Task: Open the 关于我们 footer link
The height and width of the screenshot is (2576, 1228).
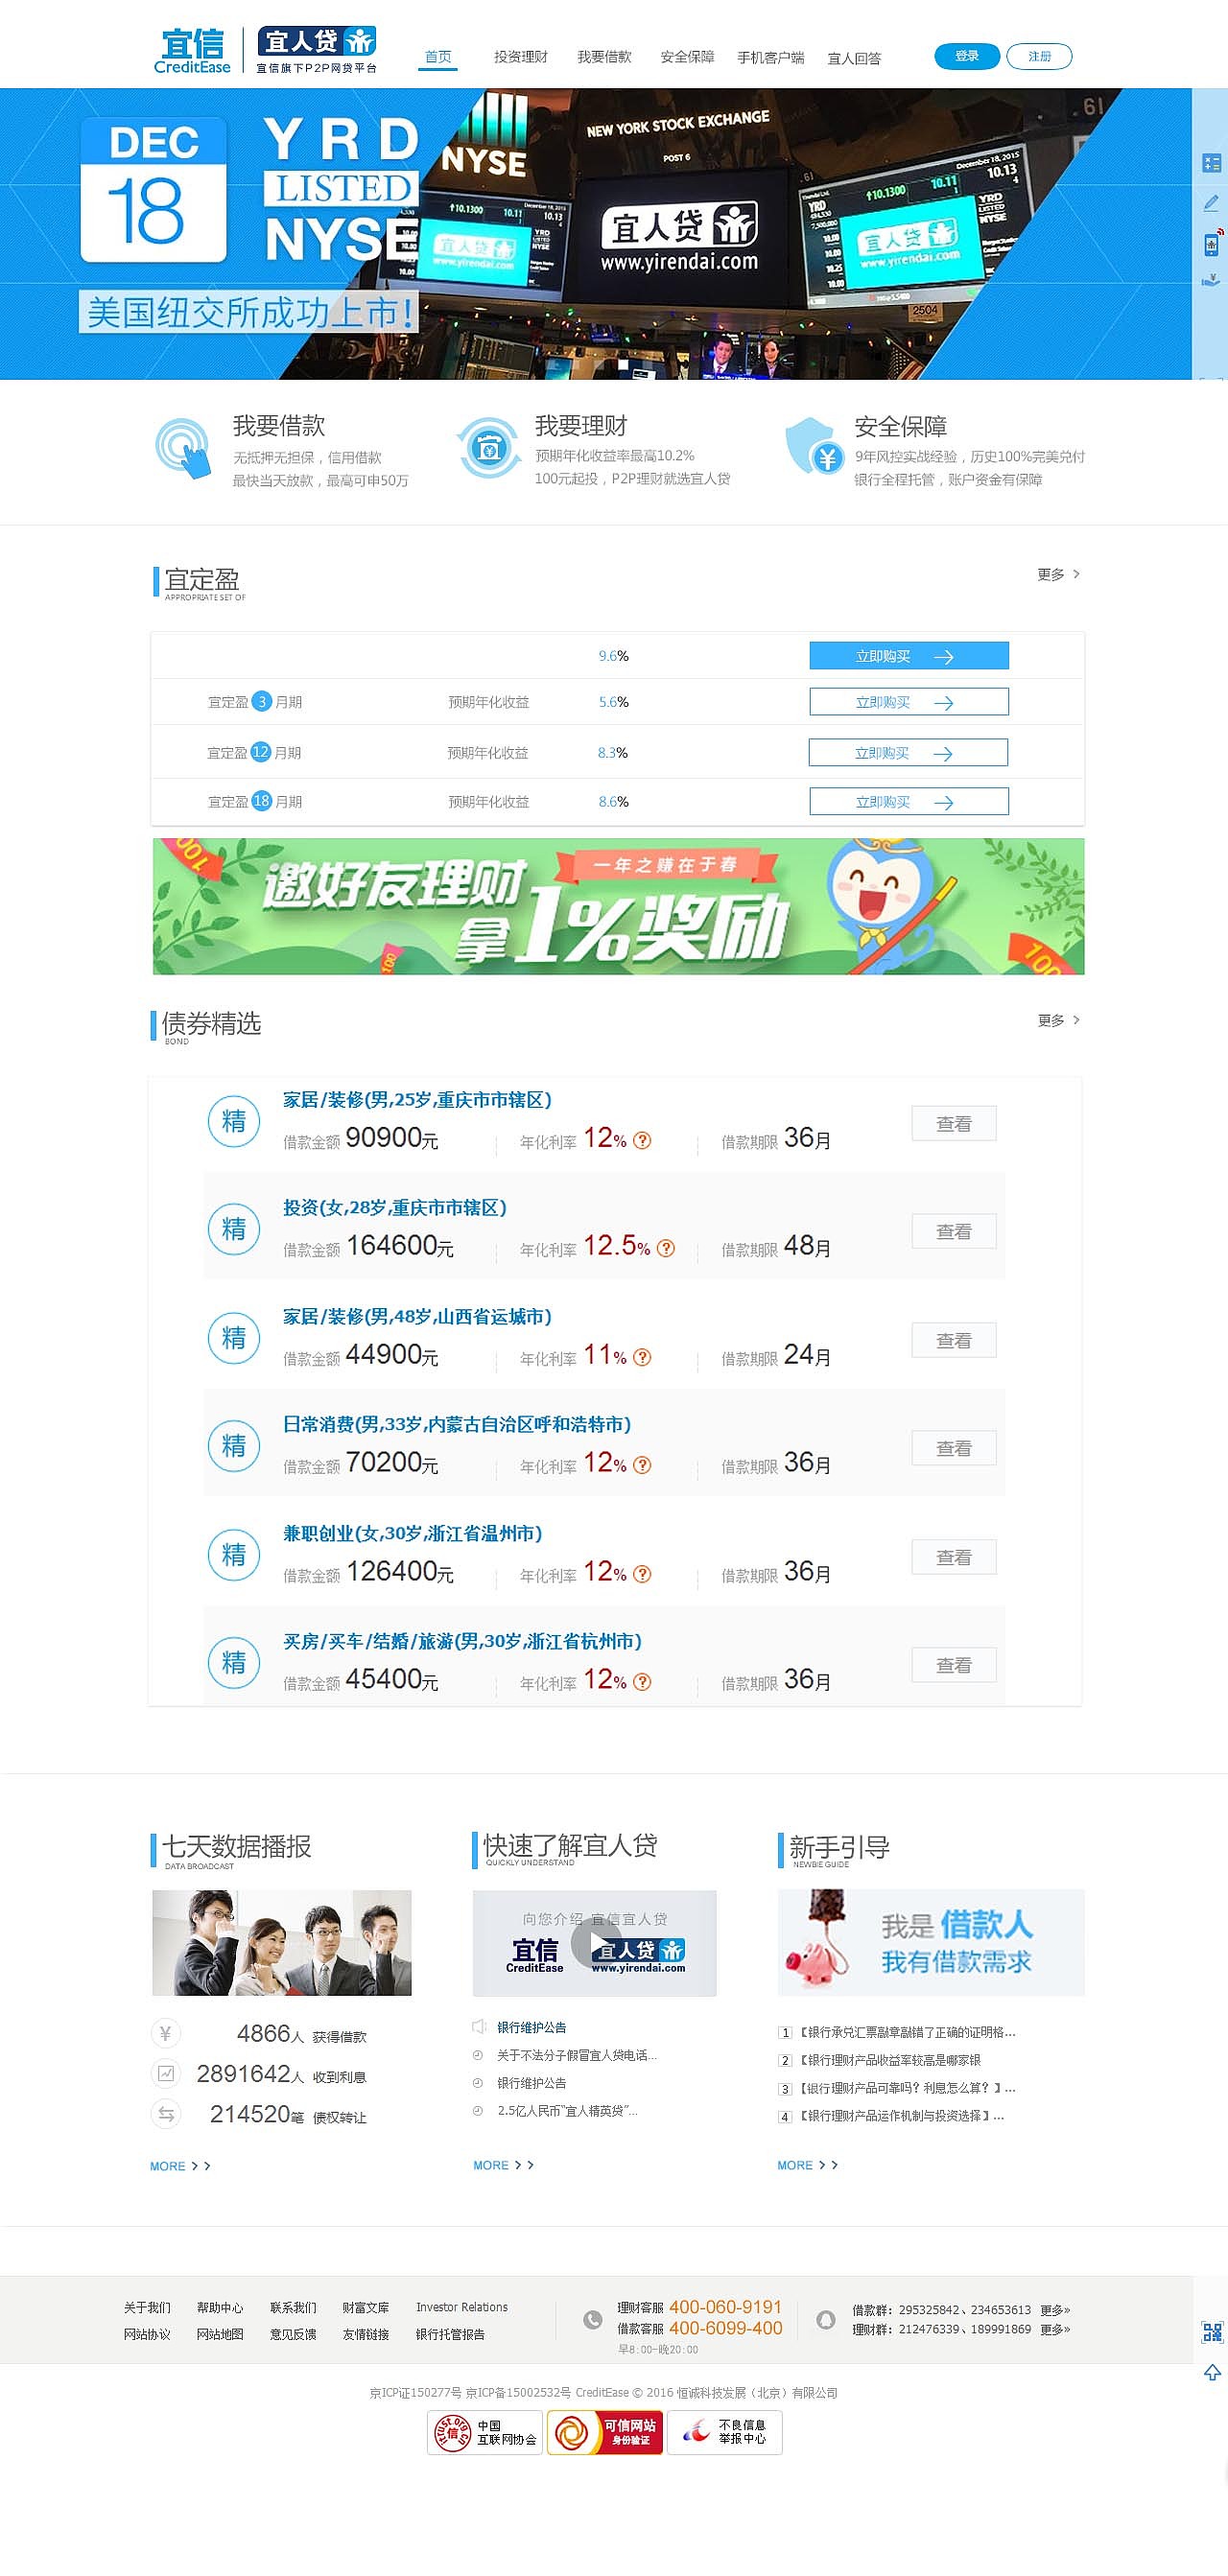Action: [147, 2308]
